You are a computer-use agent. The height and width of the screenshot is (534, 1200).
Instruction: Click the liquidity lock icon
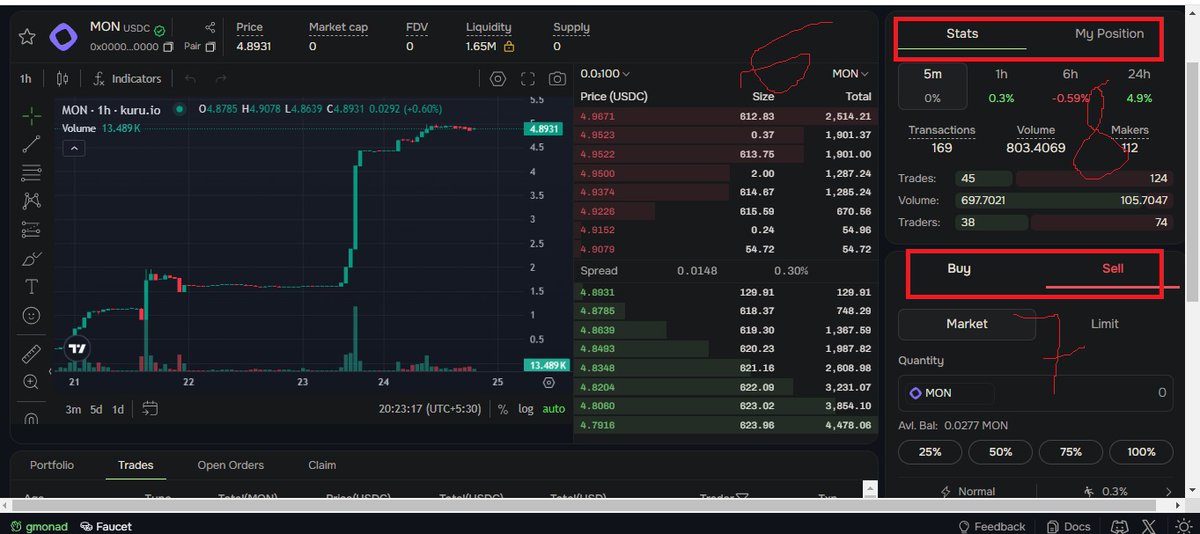509,46
